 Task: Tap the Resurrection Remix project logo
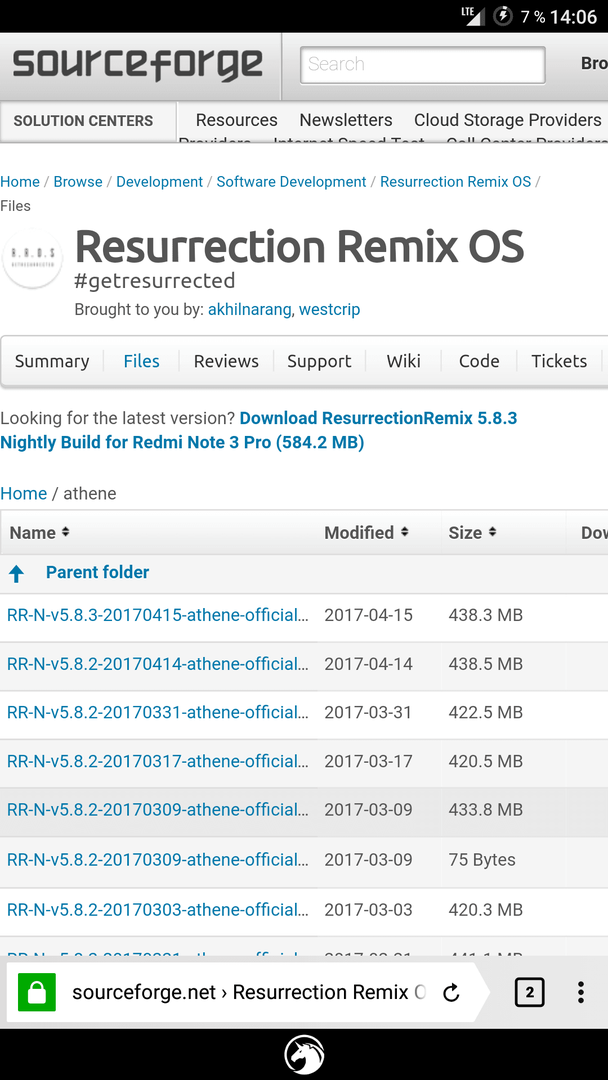(32, 258)
